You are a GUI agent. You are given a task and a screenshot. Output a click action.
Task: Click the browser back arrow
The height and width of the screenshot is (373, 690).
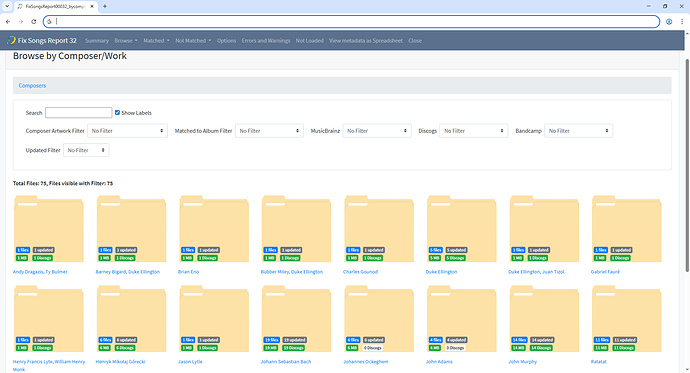coord(8,22)
